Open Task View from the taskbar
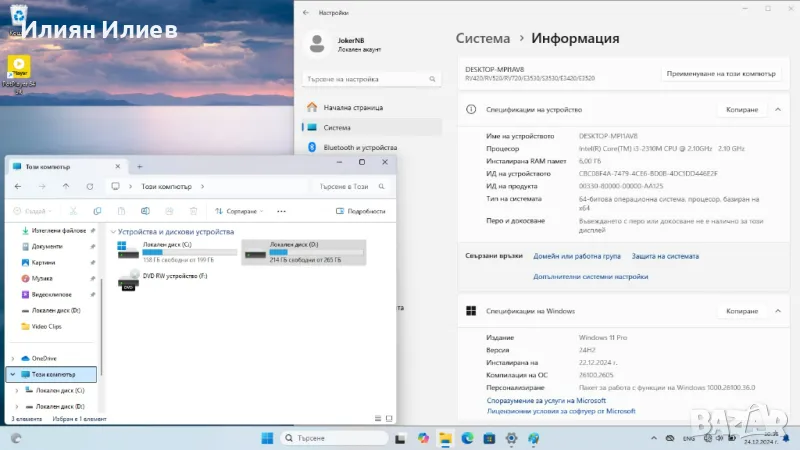The height and width of the screenshot is (450, 800). pyautogui.click(x=400, y=438)
